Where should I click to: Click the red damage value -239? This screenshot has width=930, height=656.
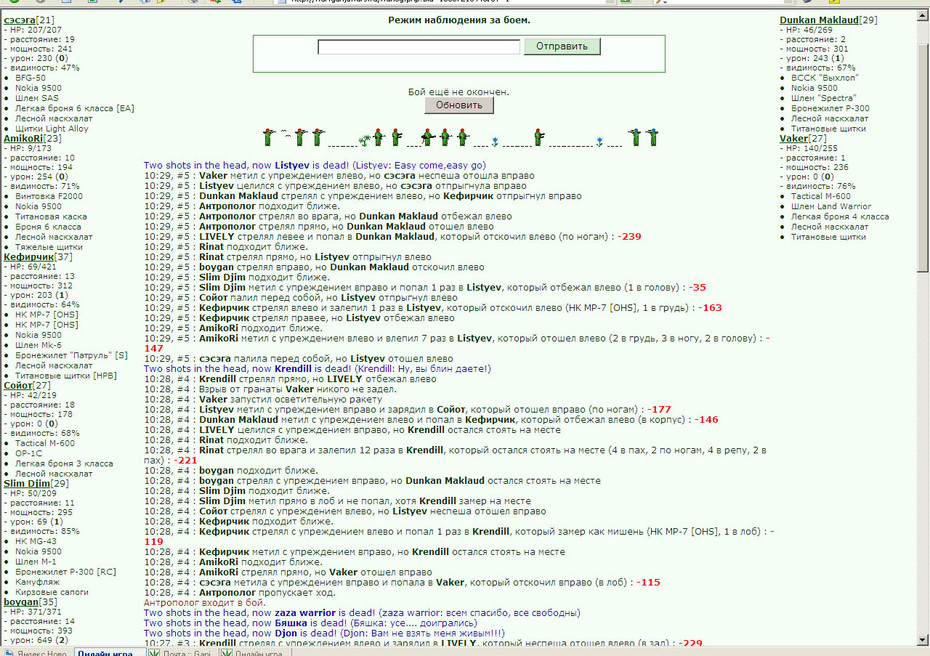629,237
